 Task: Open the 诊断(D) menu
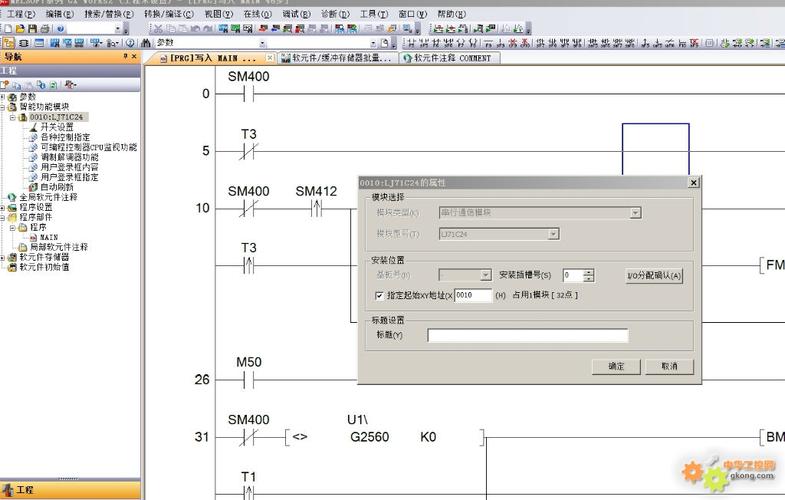click(335, 14)
